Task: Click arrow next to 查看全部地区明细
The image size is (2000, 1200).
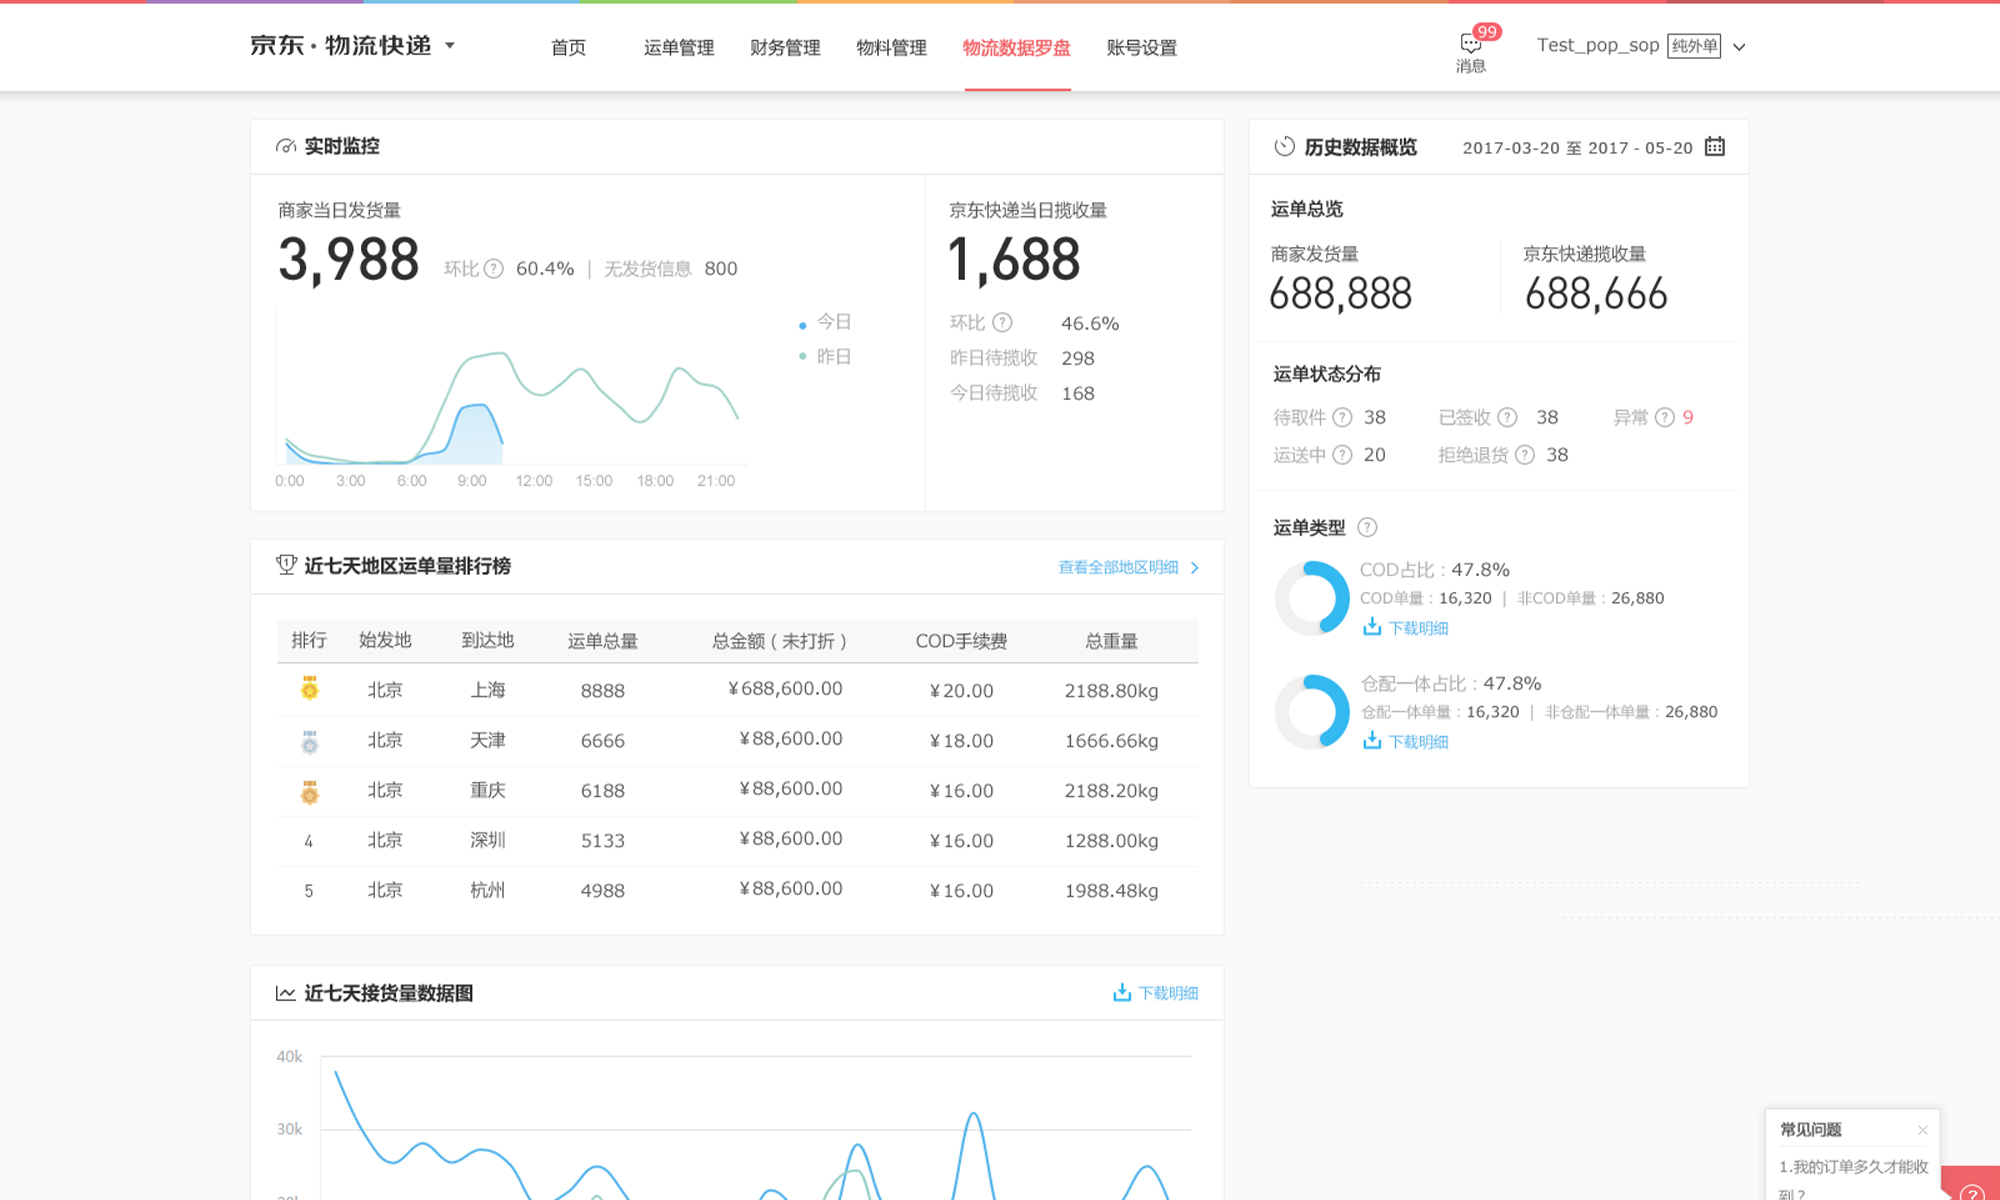Action: [x=1195, y=567]
